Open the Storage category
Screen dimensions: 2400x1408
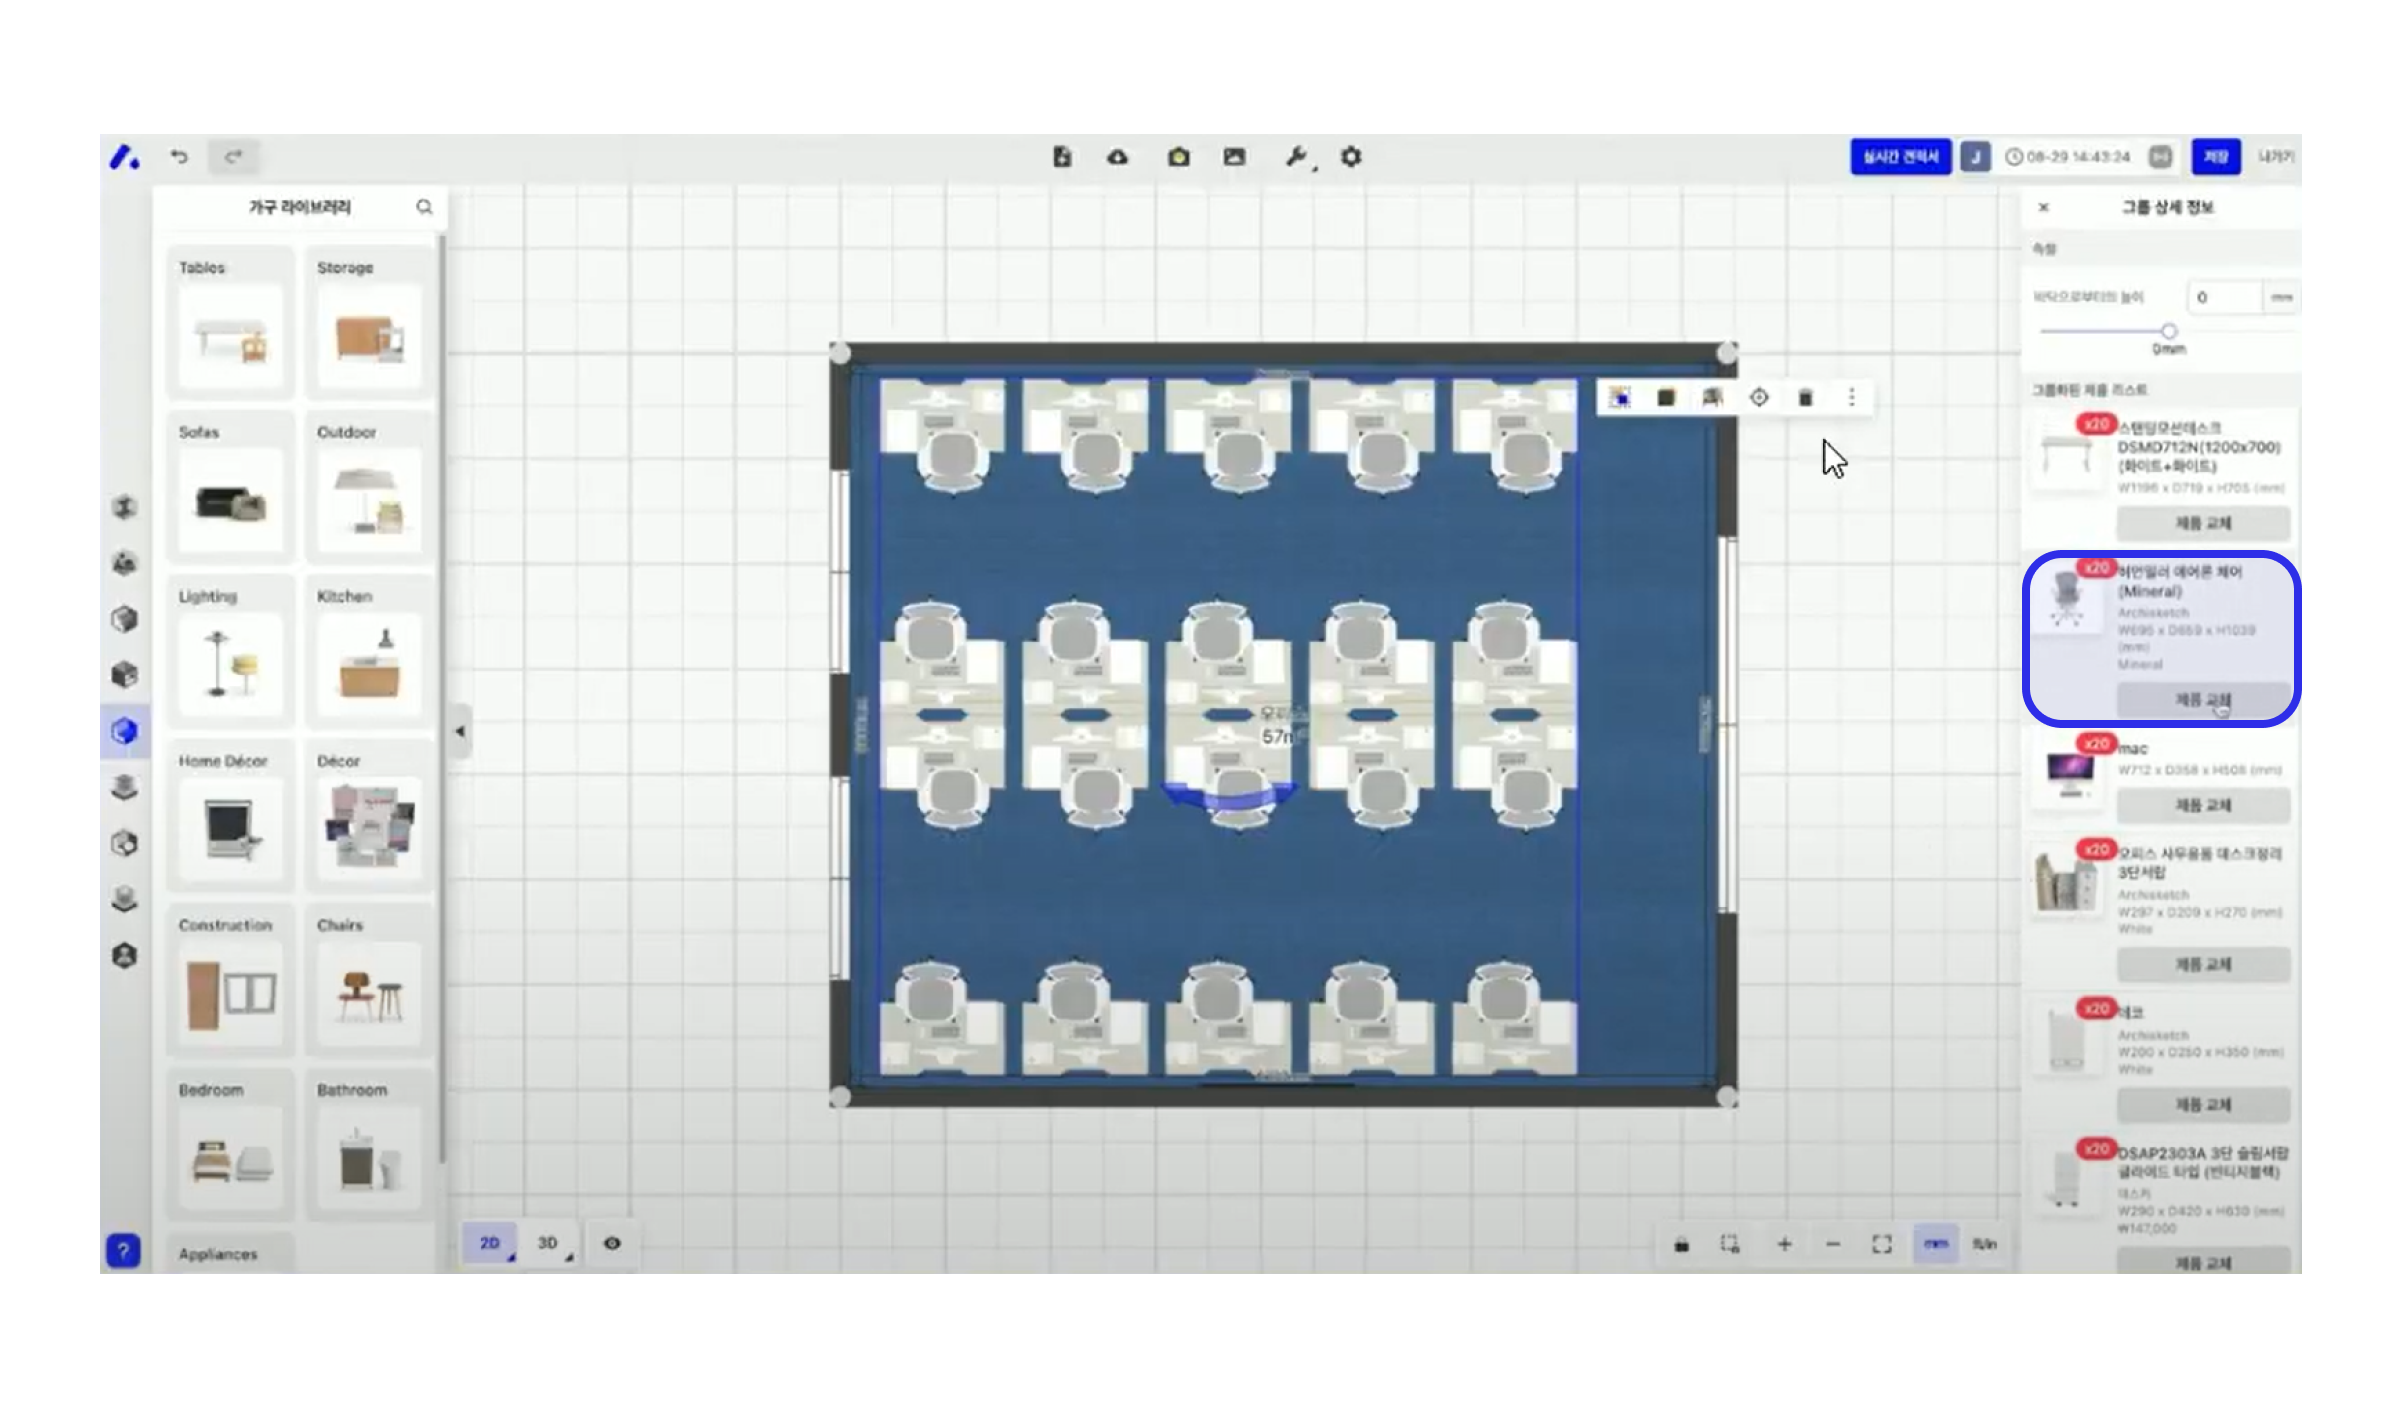pos(369,322)
